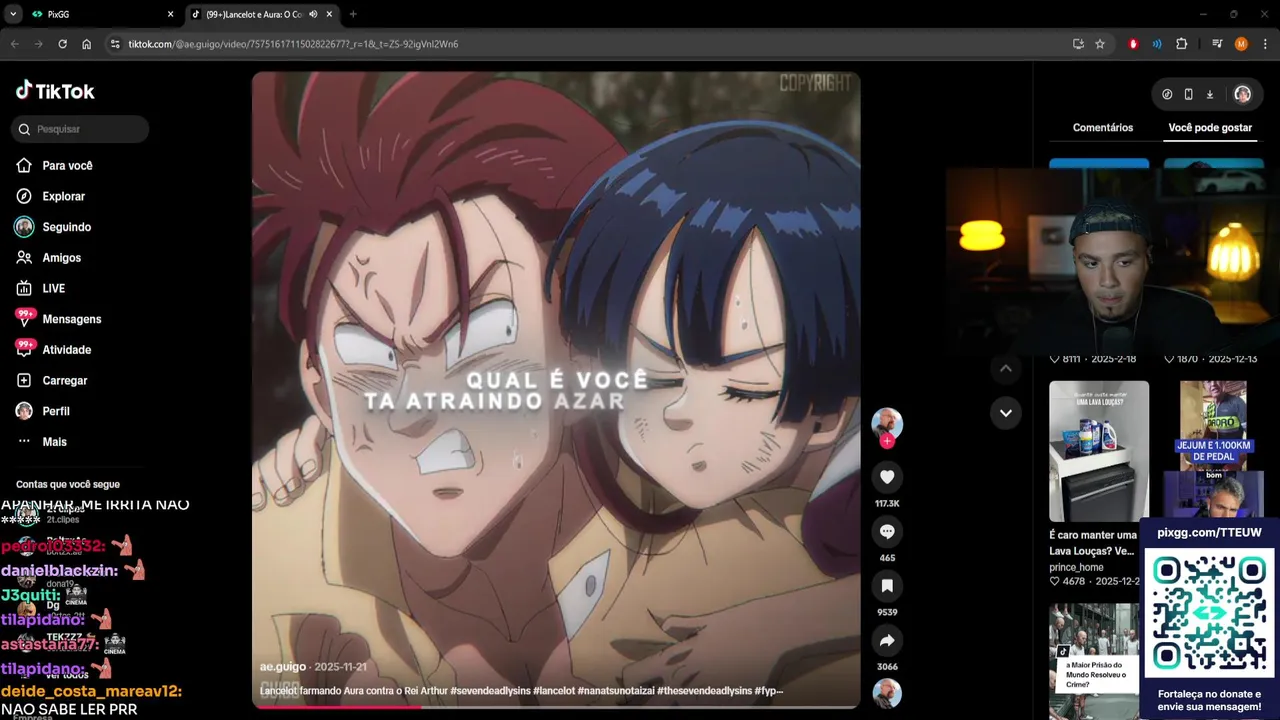Screen dimensions: 1280x720
Task: Open Amigos in the sidebar
Action: [x=61, y=258]
